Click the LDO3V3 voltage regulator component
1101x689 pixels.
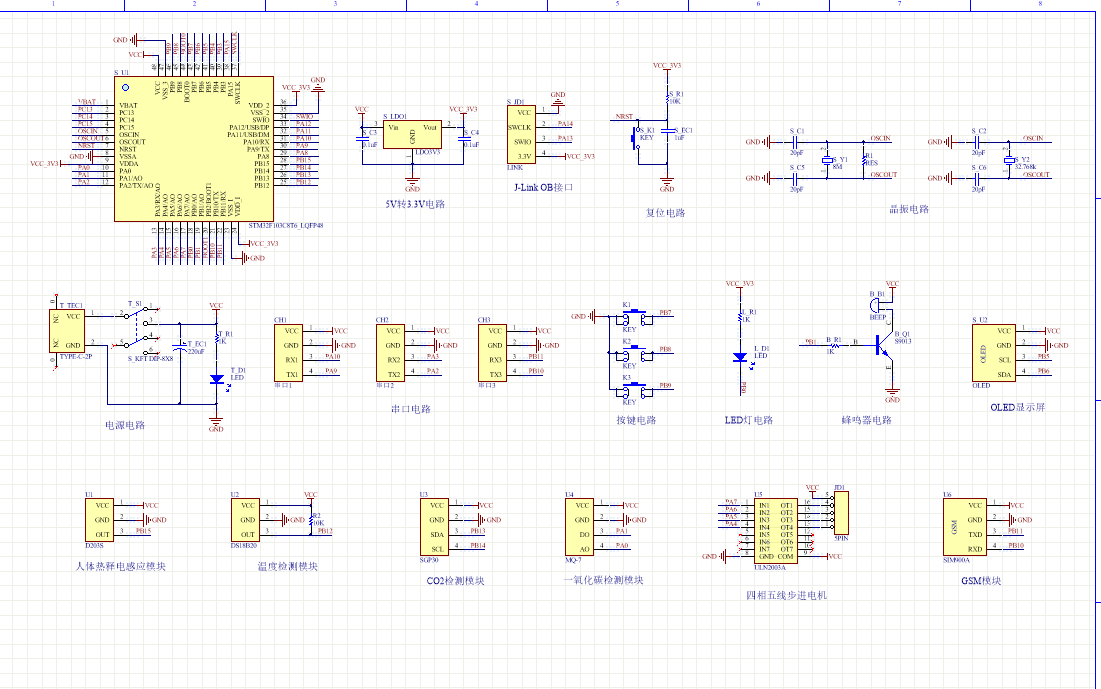click(x=412, y=134)
